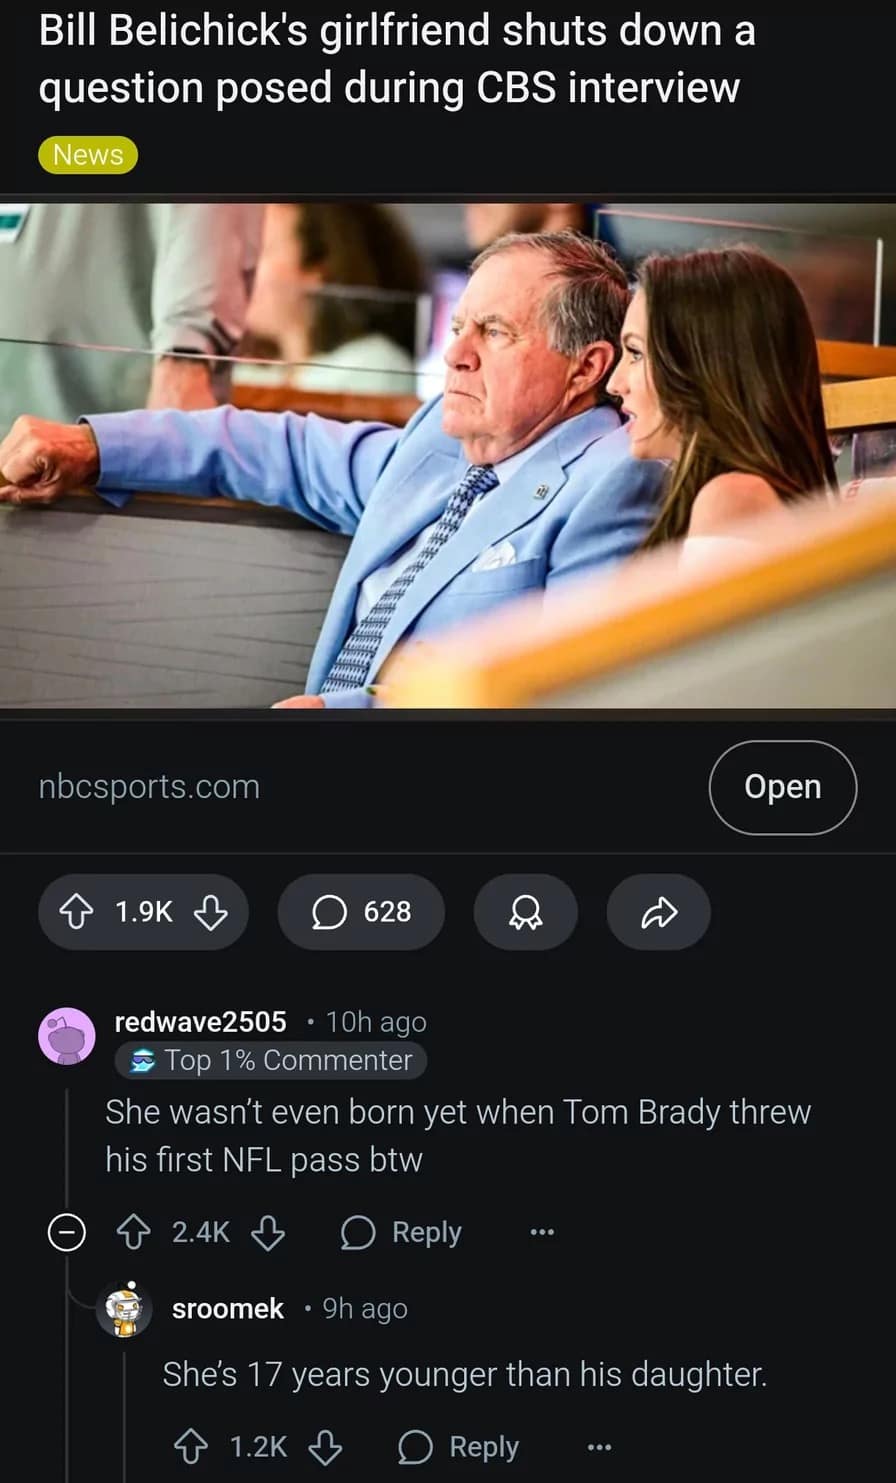Share the post with the share arrow icon
Image resolution: width=896 pixels, height=1483 pixels.
click(x=658, y=911)
